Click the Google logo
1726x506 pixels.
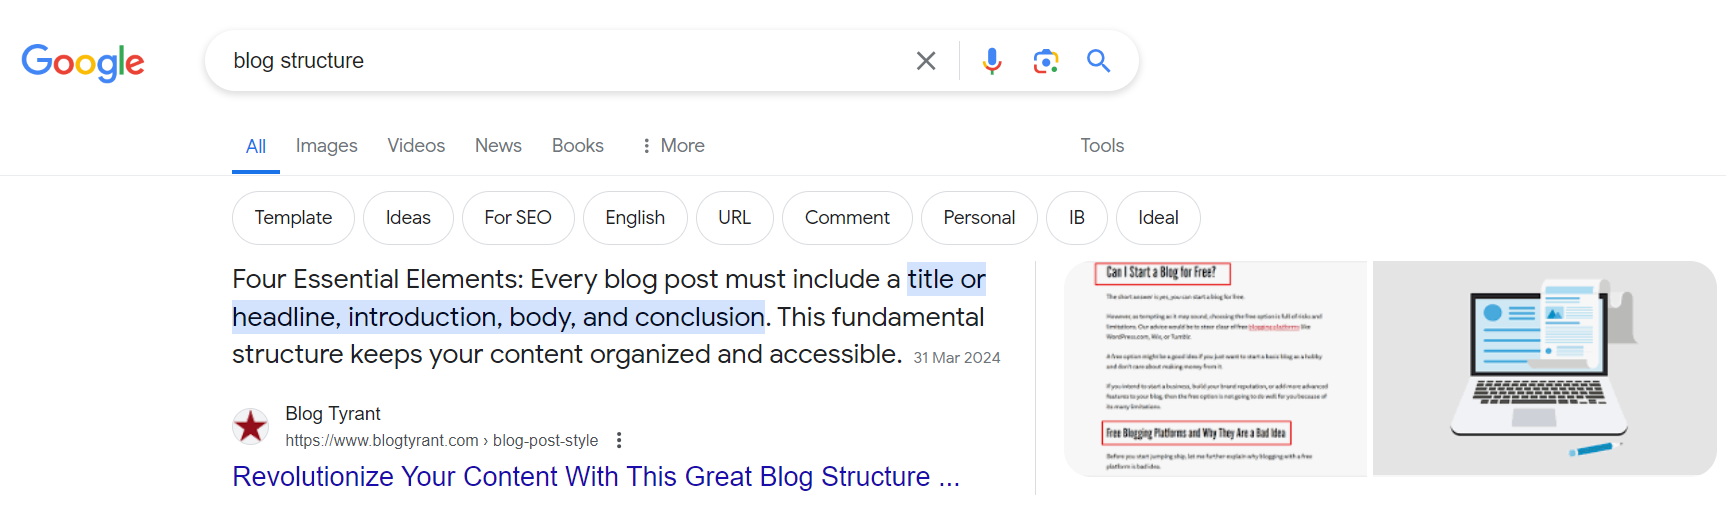pos(83,62)
